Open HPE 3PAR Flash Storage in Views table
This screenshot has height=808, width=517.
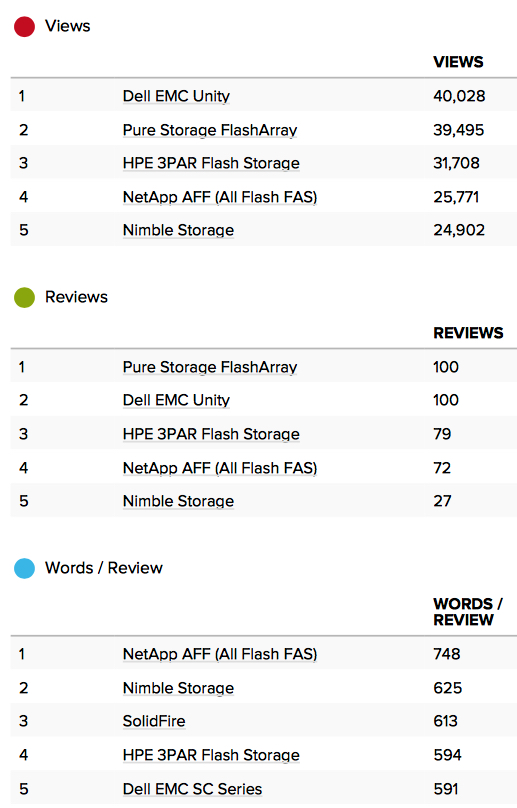click(211, 163)
